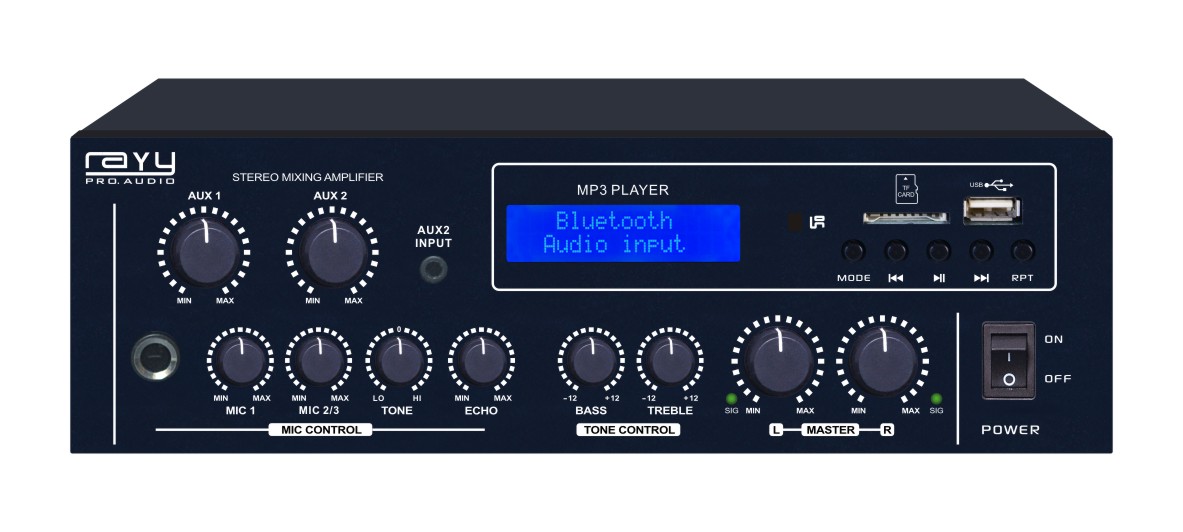The width and height of the screenshot is (1183, 532).
Task: Click the AUX 1 volume knob
Action: 202,252
